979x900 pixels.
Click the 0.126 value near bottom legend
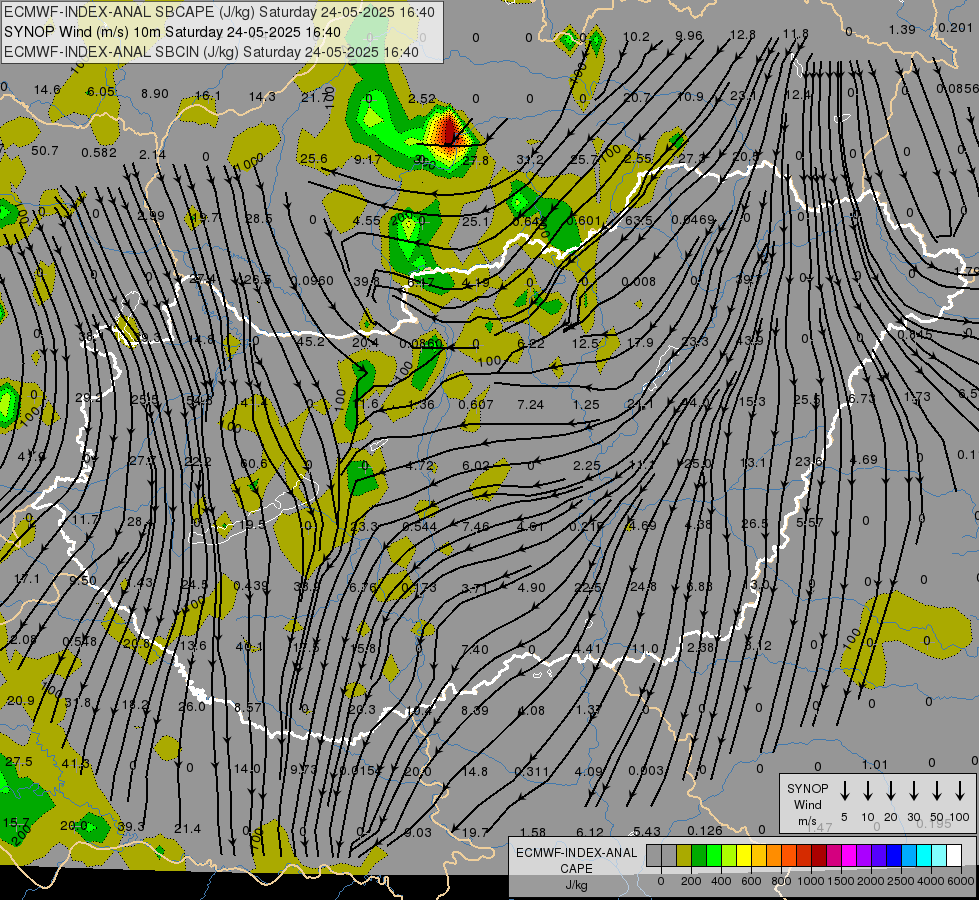coord(705,830)
